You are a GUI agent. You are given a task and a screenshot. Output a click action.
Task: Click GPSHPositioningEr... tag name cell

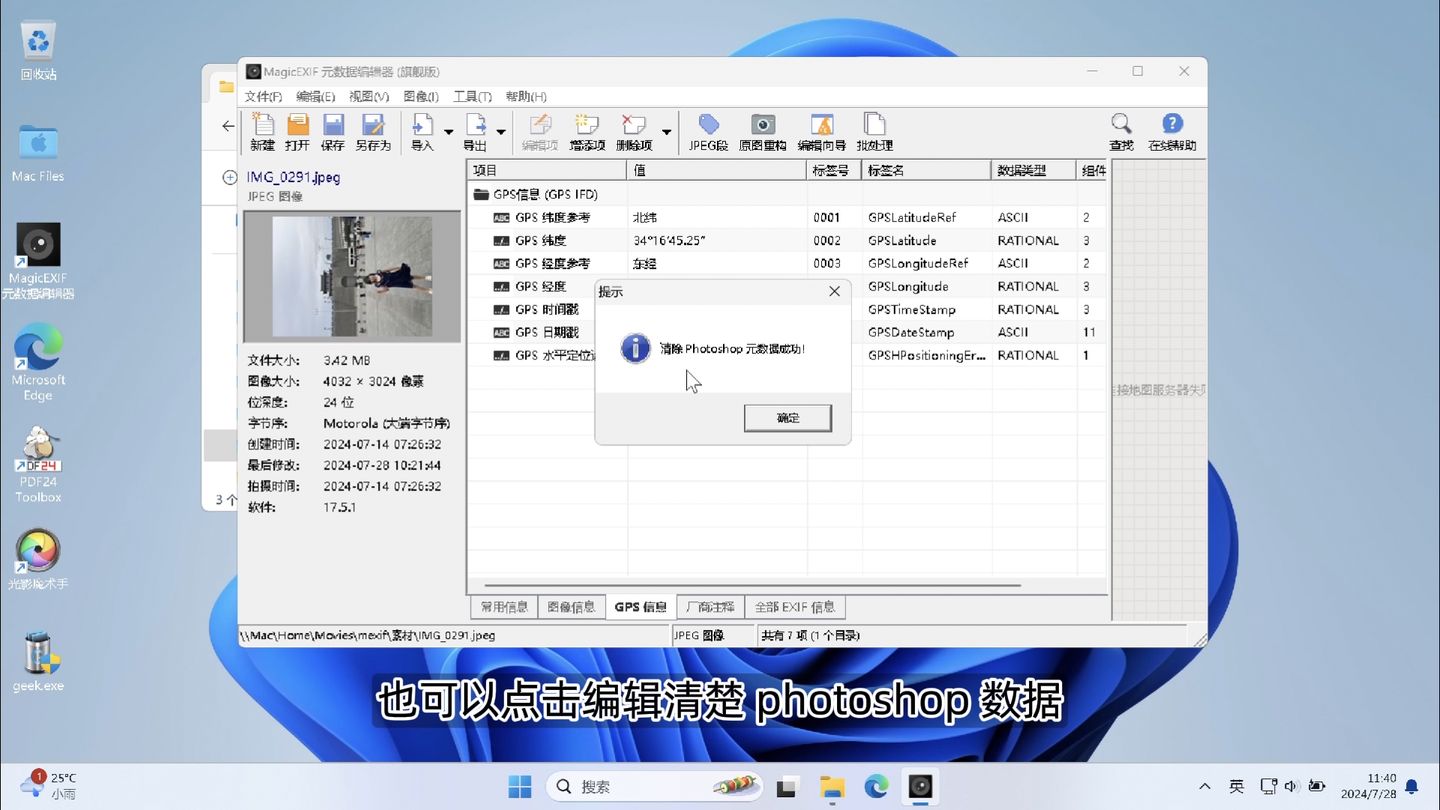(x=927, y=355)
